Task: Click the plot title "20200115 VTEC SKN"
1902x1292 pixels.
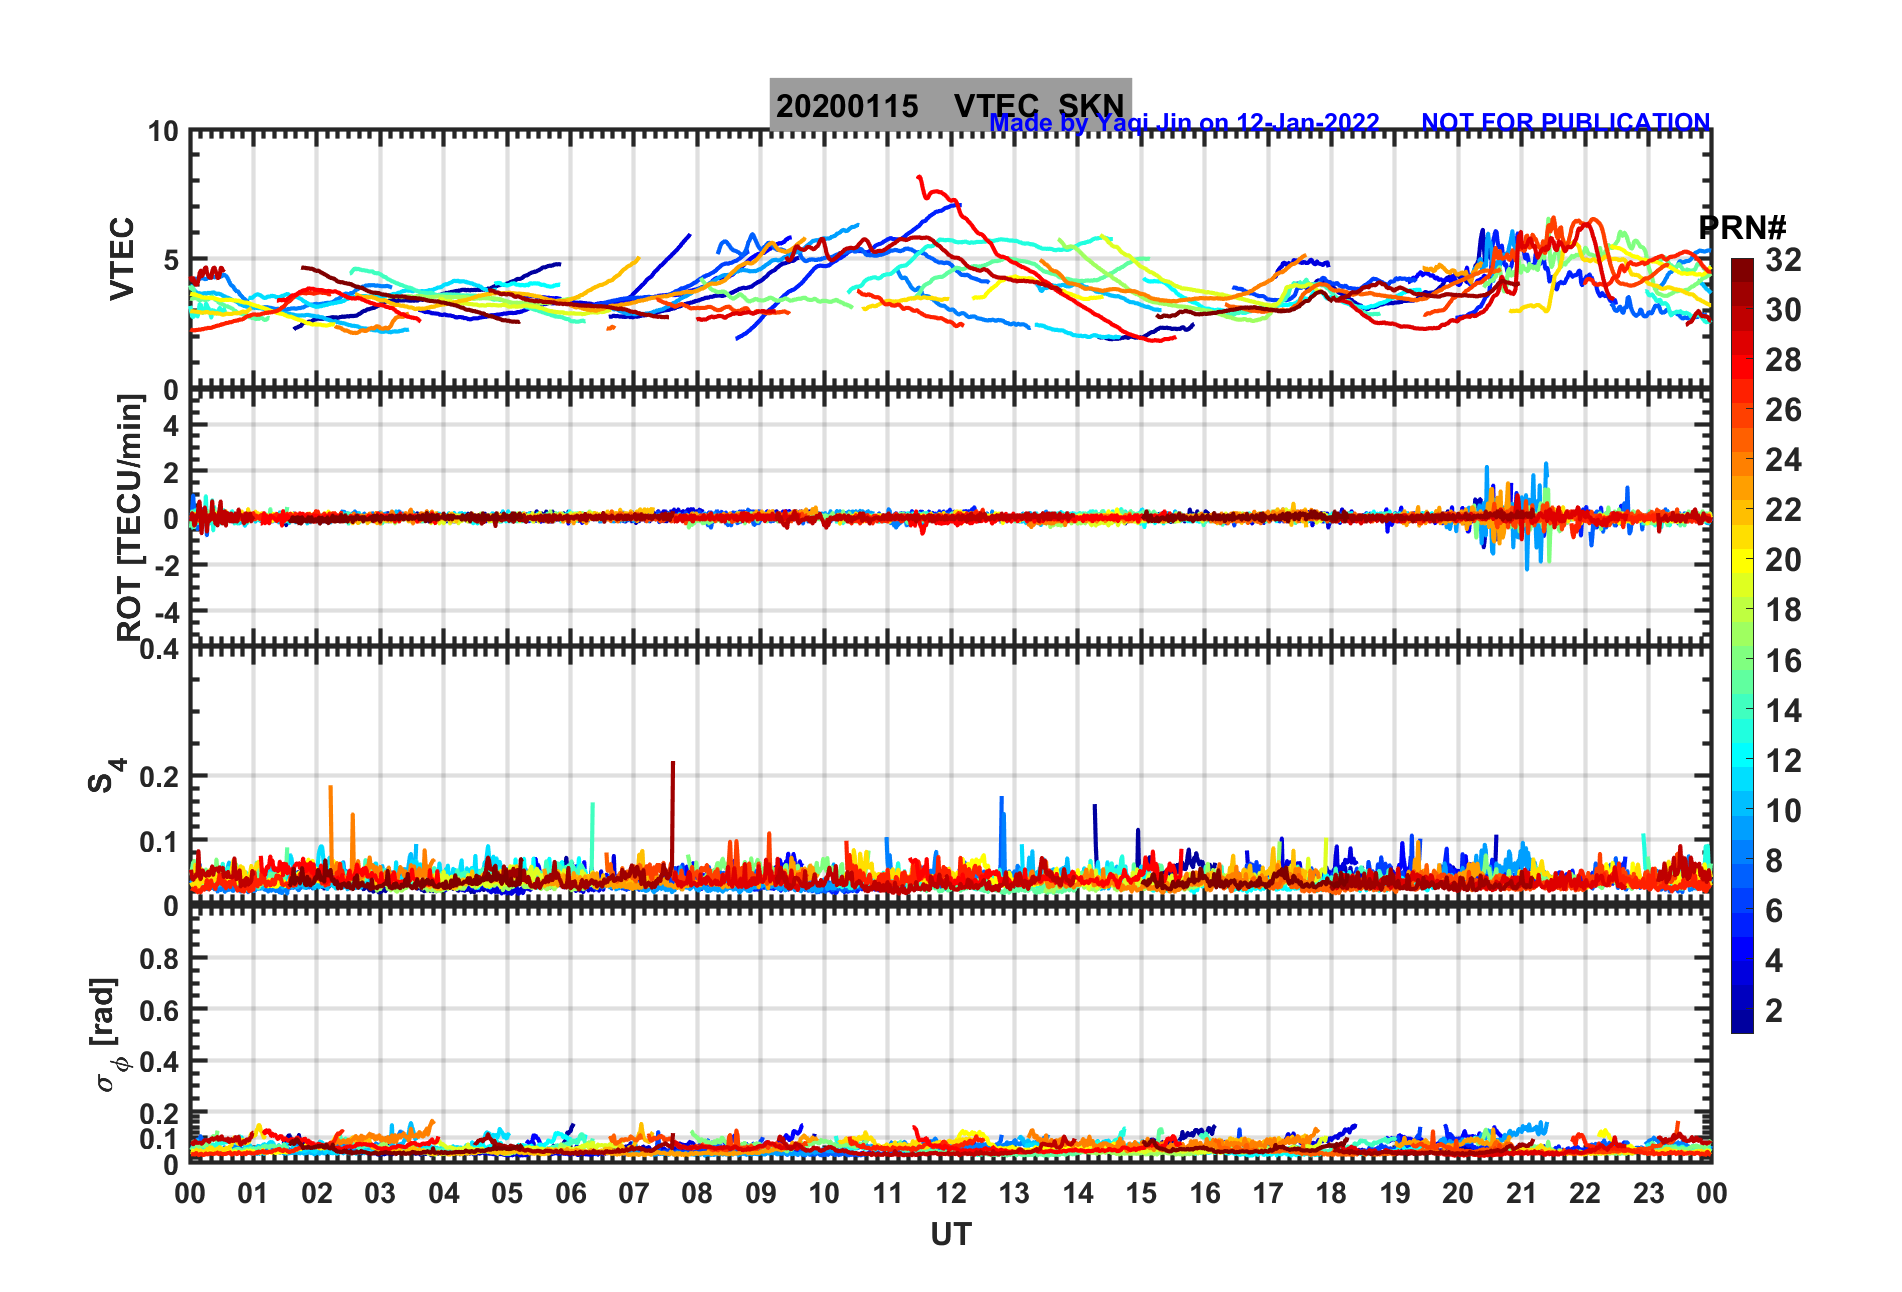Action: pos(950,105)
